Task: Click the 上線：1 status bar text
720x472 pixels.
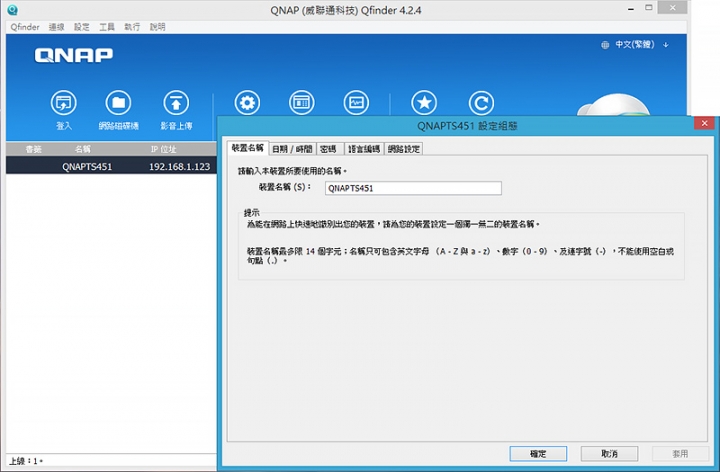Action: point(26,461)
